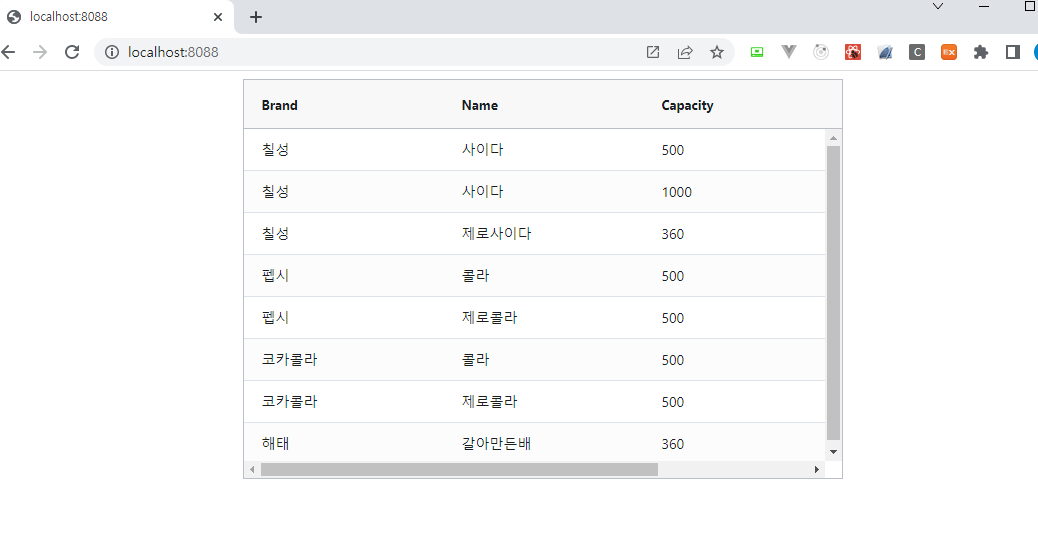Click the browser forward arrow

pos(40,52)
